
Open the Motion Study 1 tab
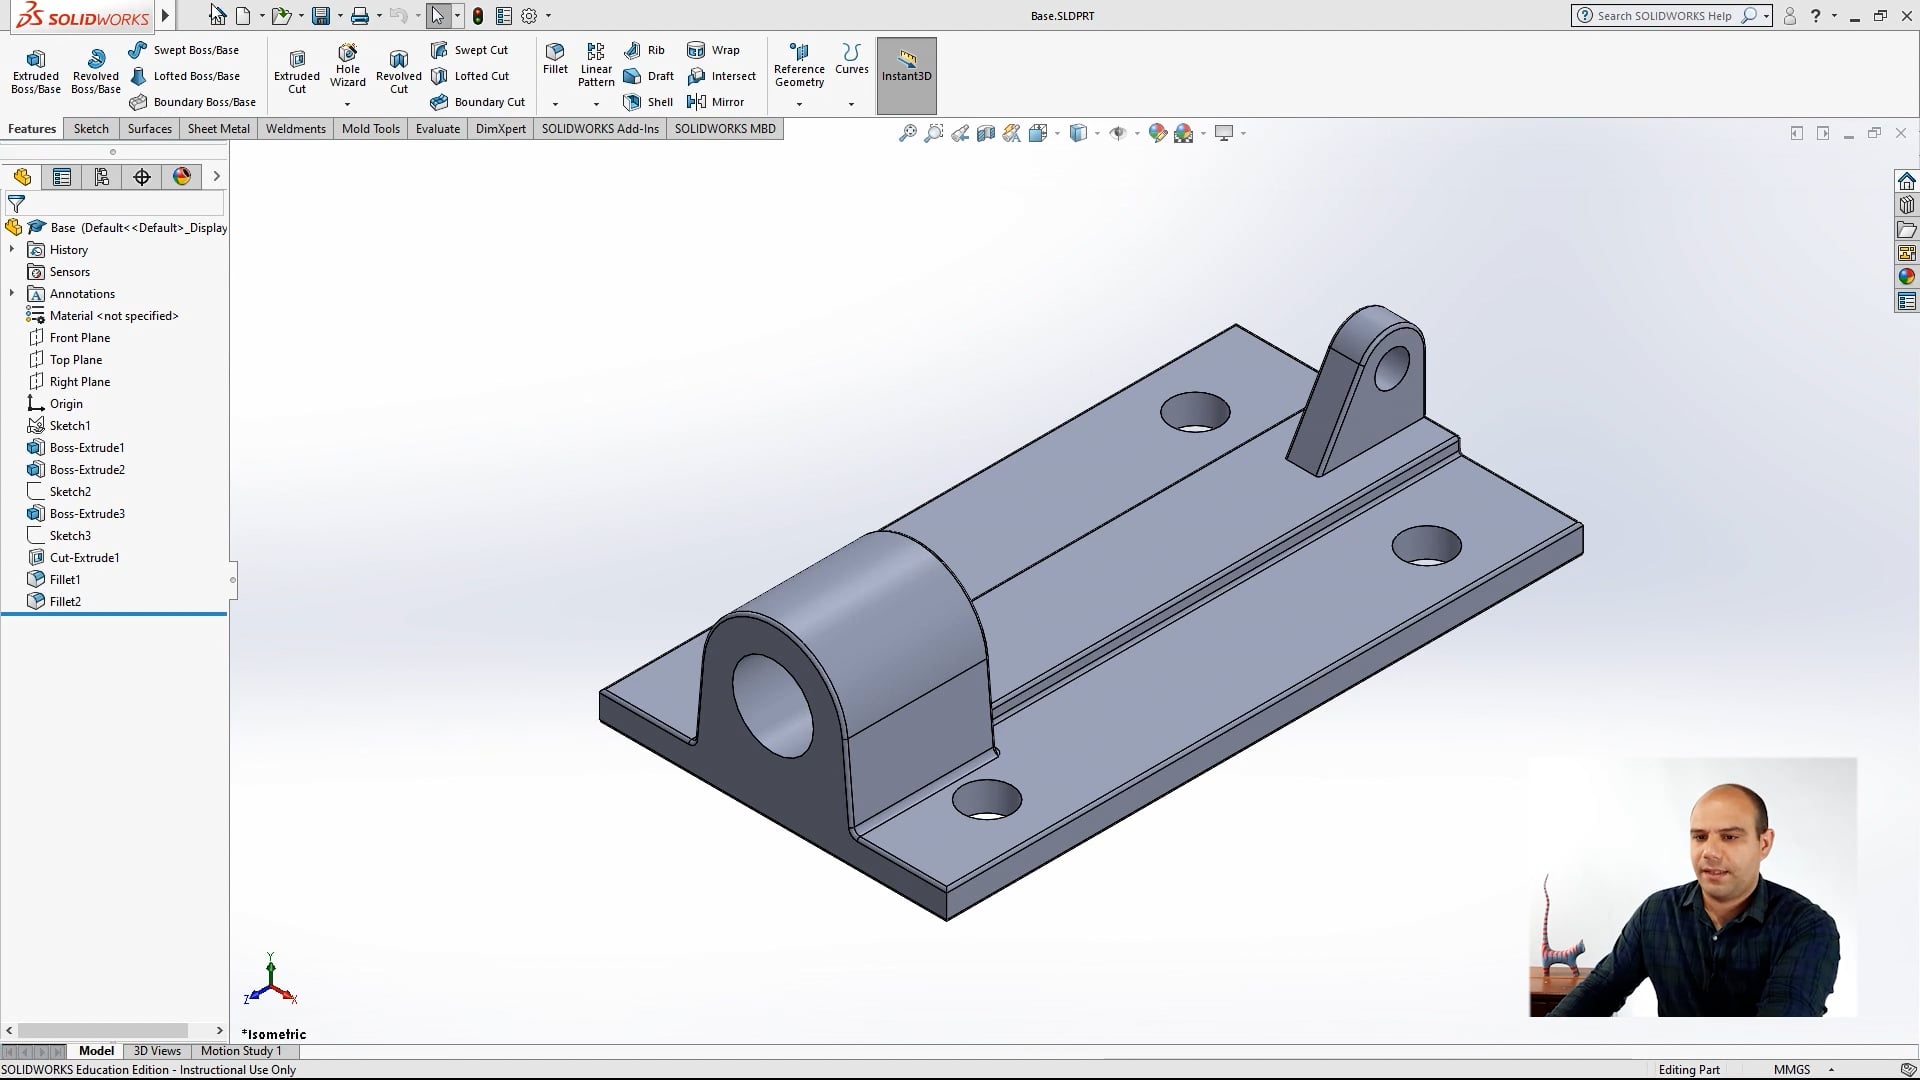coord(241,1051)
